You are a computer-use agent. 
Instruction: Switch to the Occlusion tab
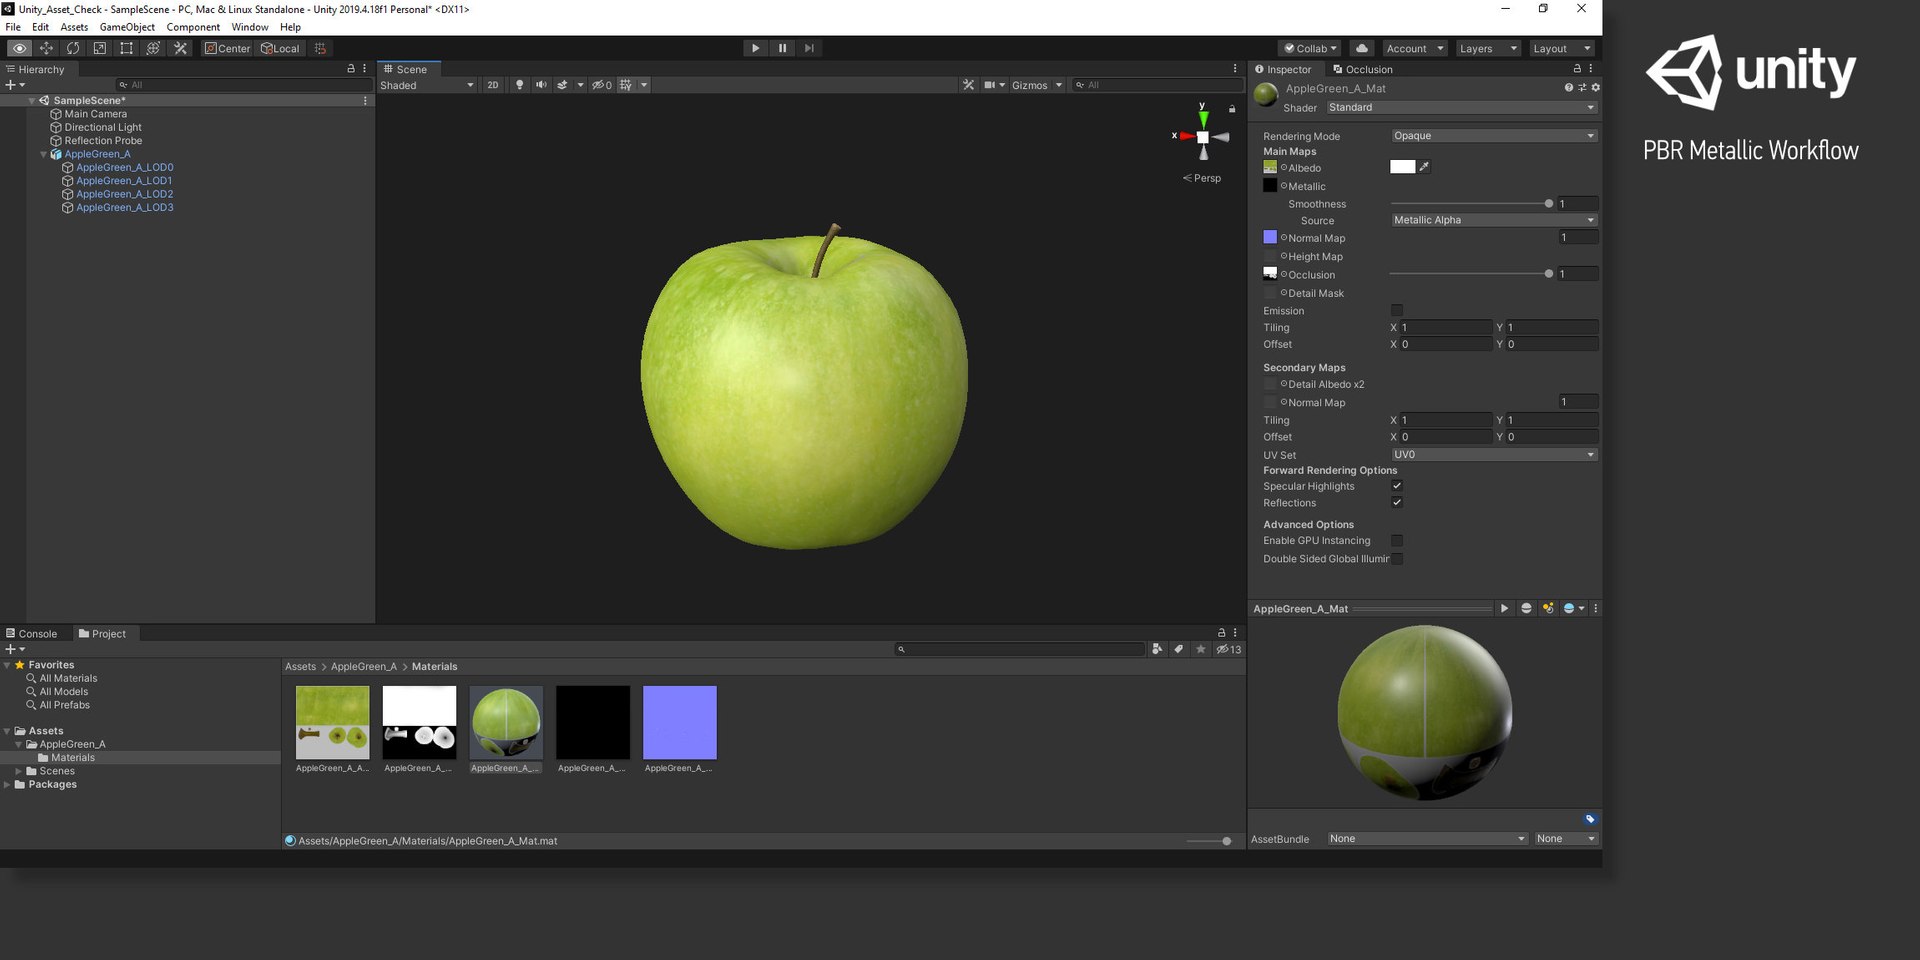(x=1362, y=69)
